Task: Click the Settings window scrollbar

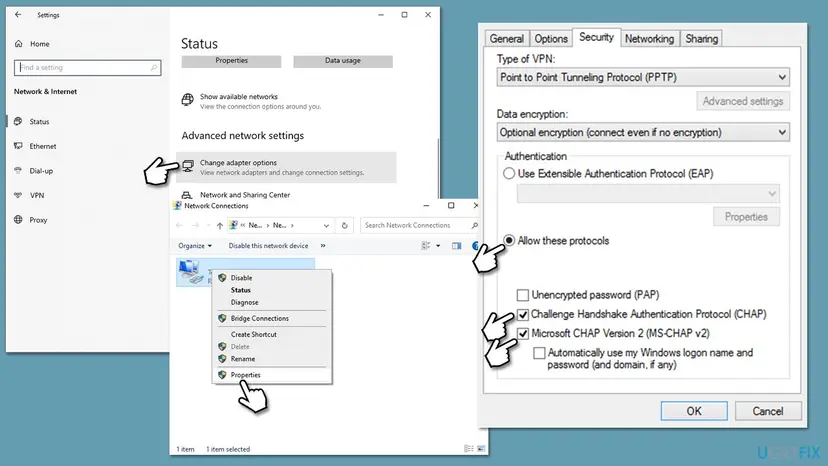Action: click(x=438, y=169)
